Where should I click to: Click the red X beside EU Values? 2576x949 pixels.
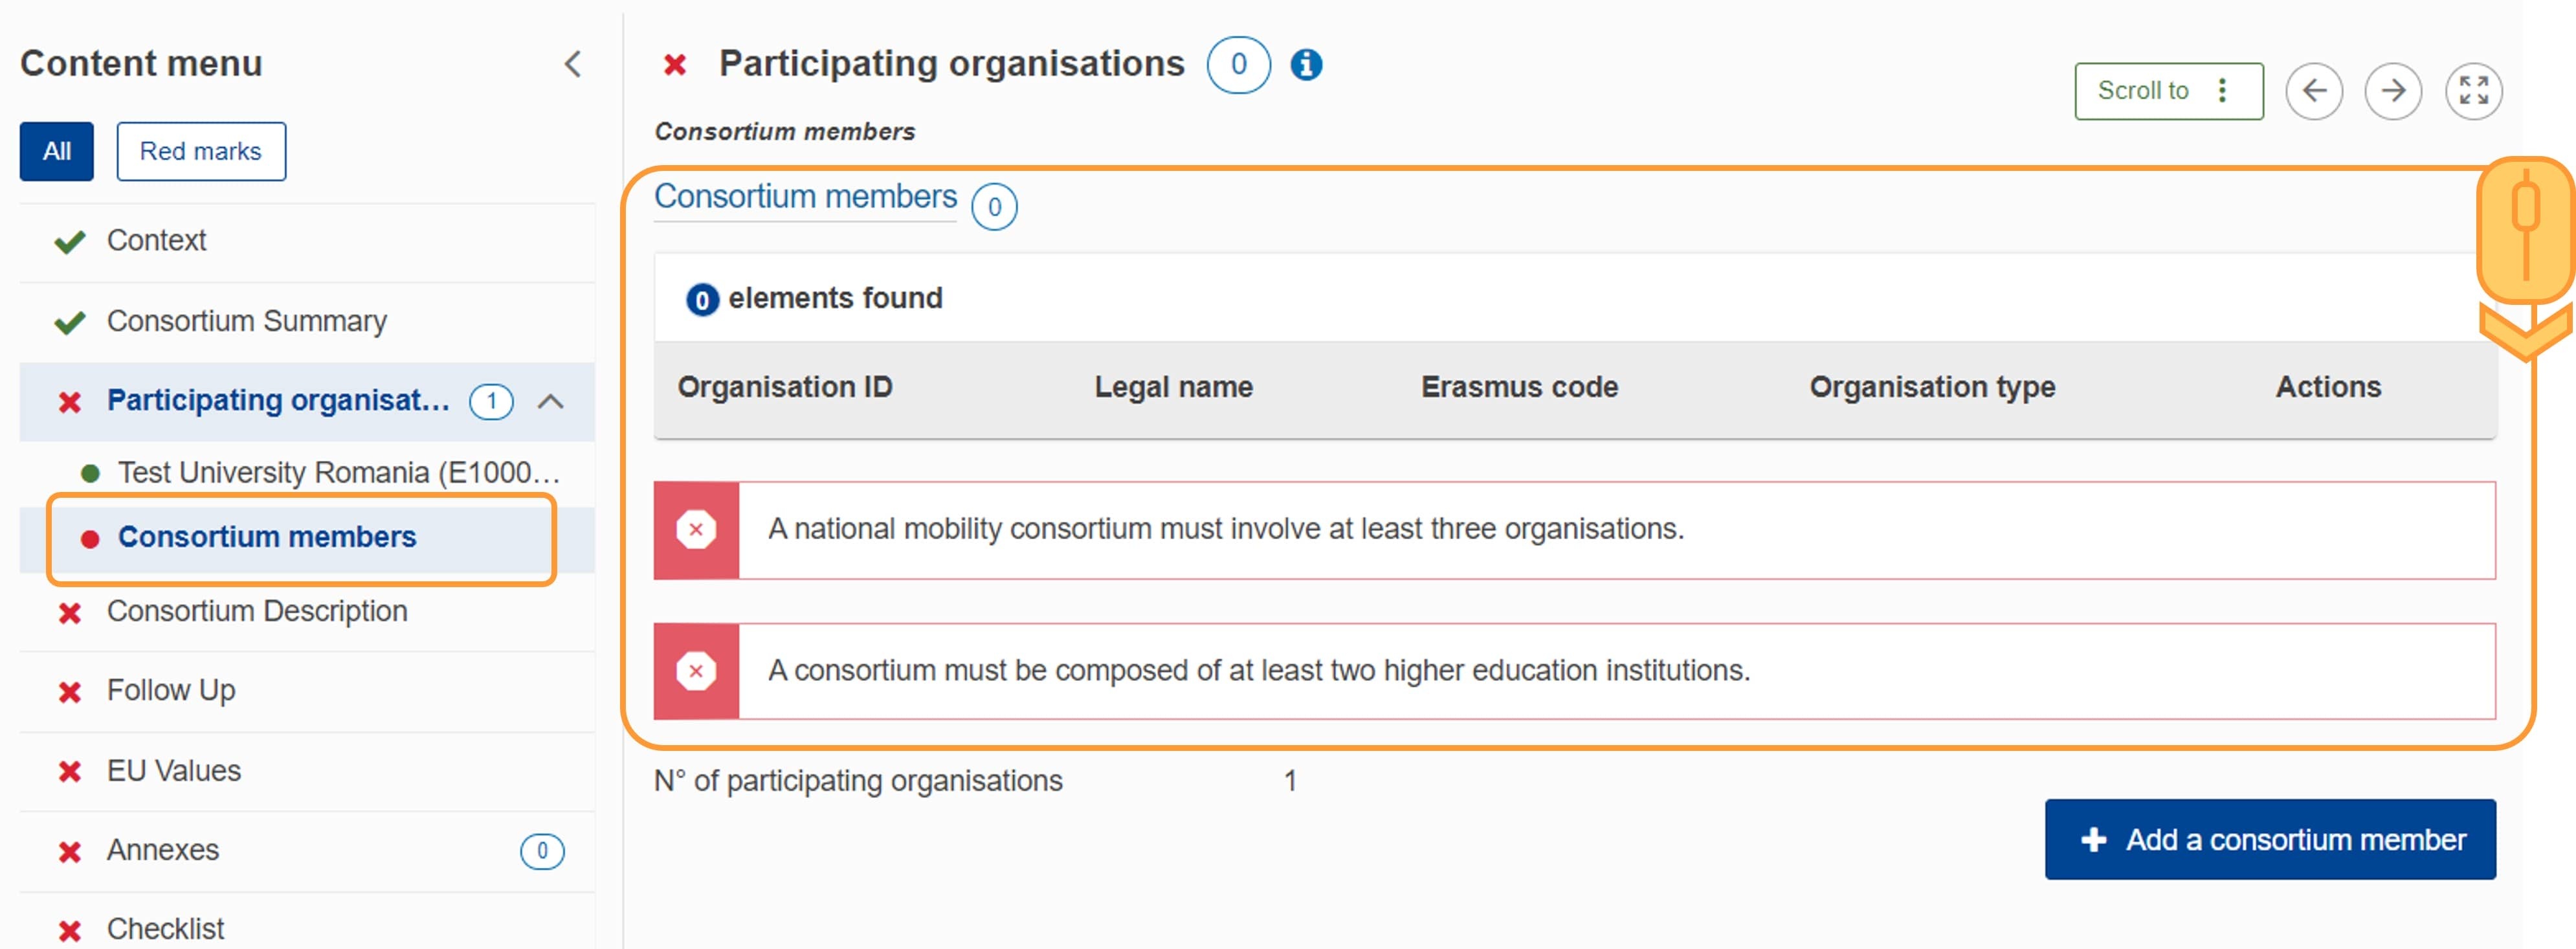[69, 772]
